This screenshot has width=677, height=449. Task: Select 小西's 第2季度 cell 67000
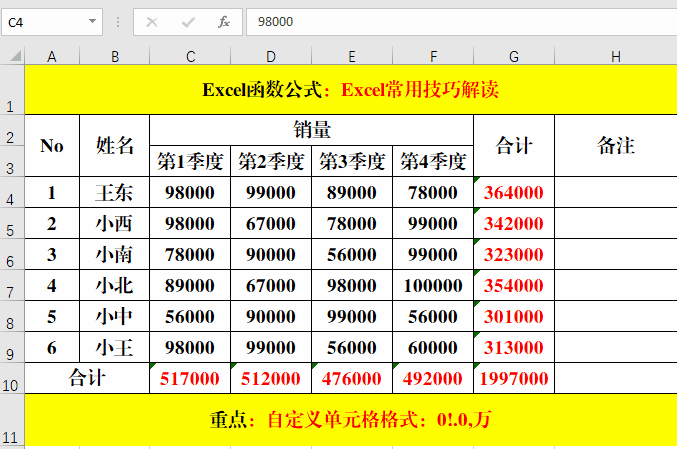(271, 223)
